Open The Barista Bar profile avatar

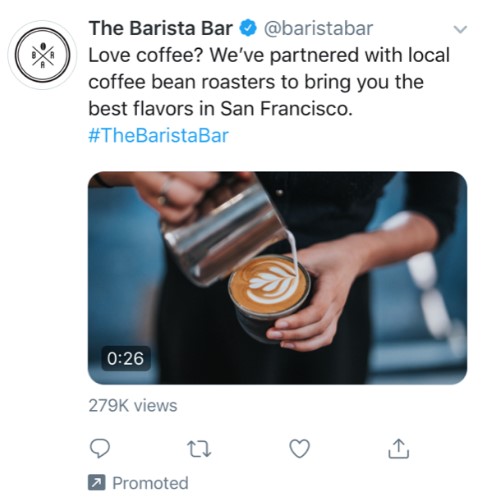click(x=42, y=55)
